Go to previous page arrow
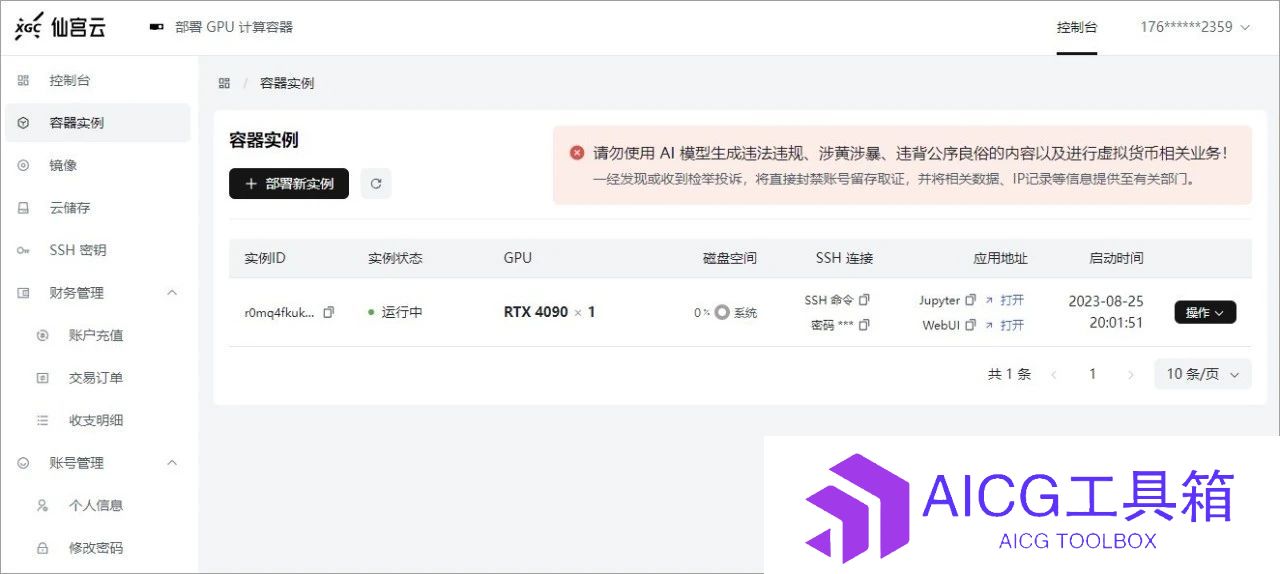 click(x=1054, y=375)
